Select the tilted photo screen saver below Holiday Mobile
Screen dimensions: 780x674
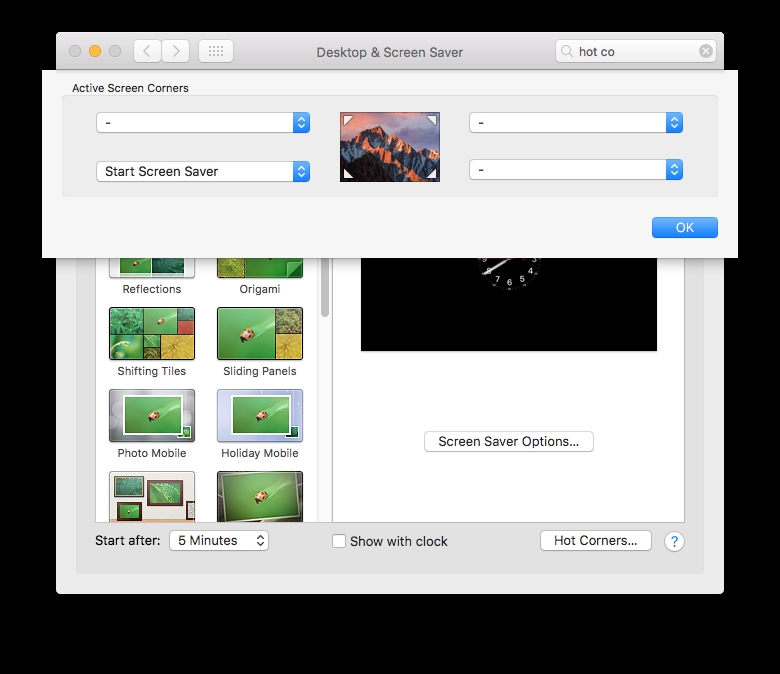coord(260,496)
